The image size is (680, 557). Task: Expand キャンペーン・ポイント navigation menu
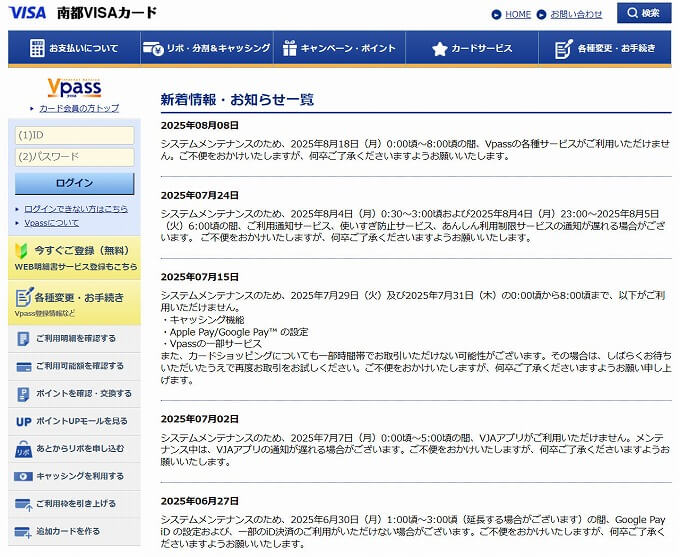point(339,48)
